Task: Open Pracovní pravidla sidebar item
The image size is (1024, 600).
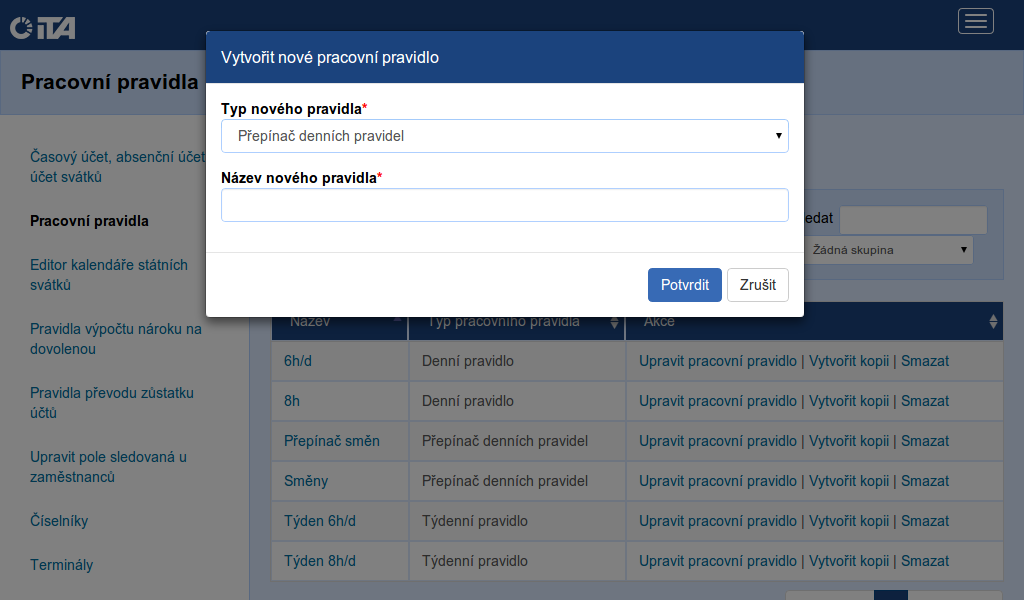Action: (x=89, y=221)
